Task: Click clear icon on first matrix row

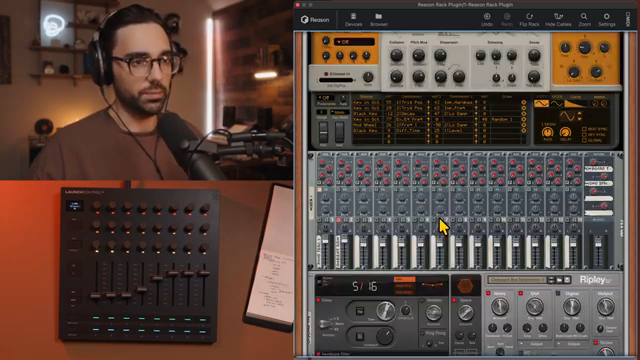Action: 523,102
